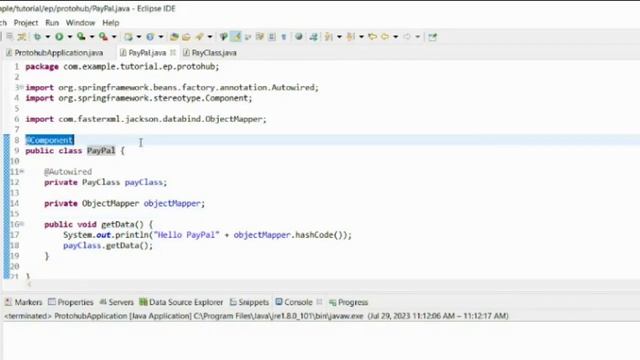The width and height of the screenshot is (640, 360).
Task: Click the terminated ProtohubApplication console status line
Action: pos(256,316)
